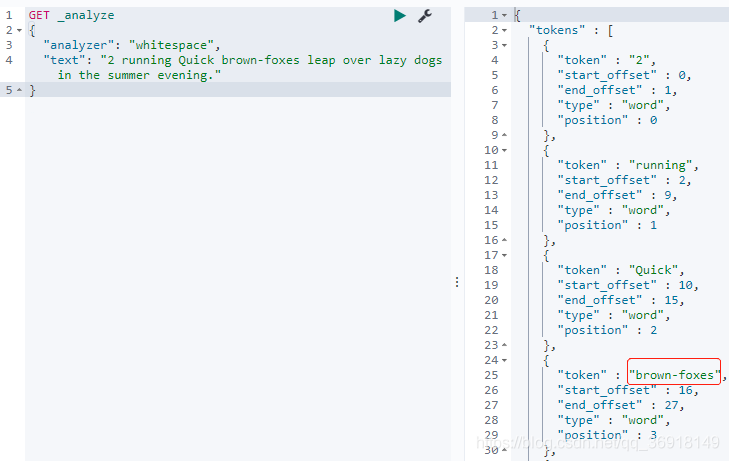Click the token value "Quick"
The image size is (729, 461).
coord(653,270)
